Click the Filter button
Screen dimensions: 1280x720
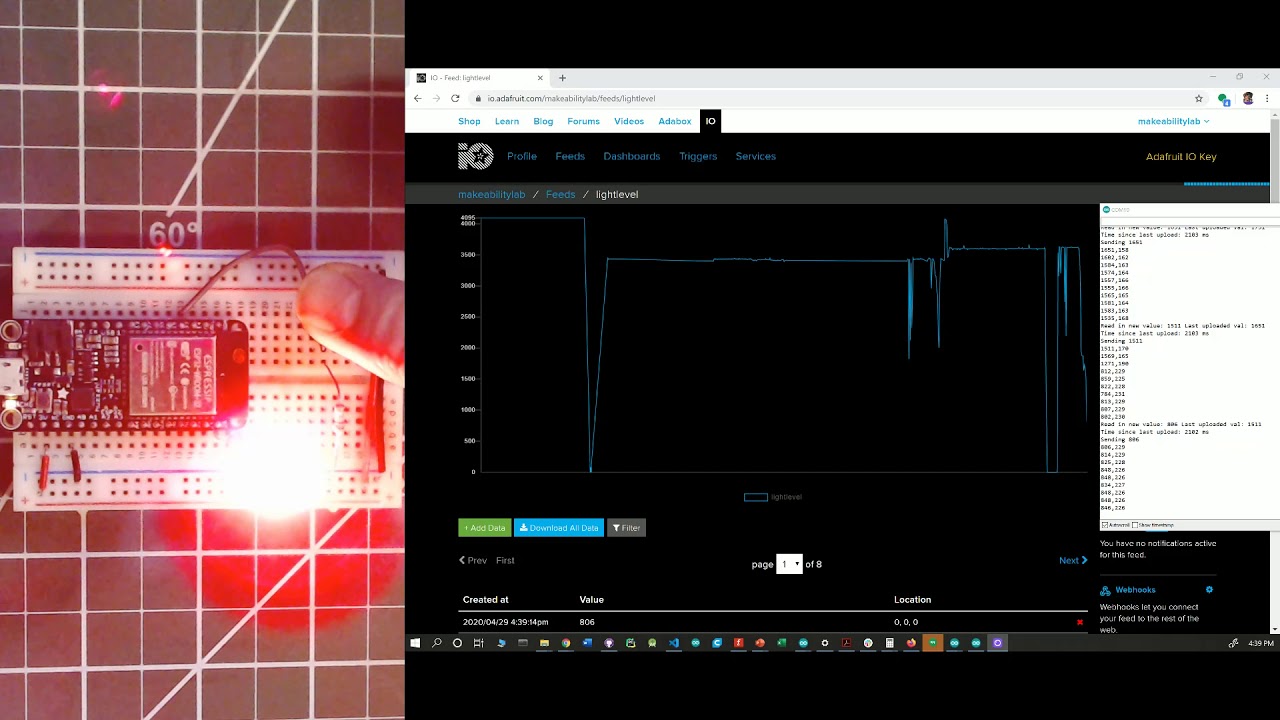(627, 528)
